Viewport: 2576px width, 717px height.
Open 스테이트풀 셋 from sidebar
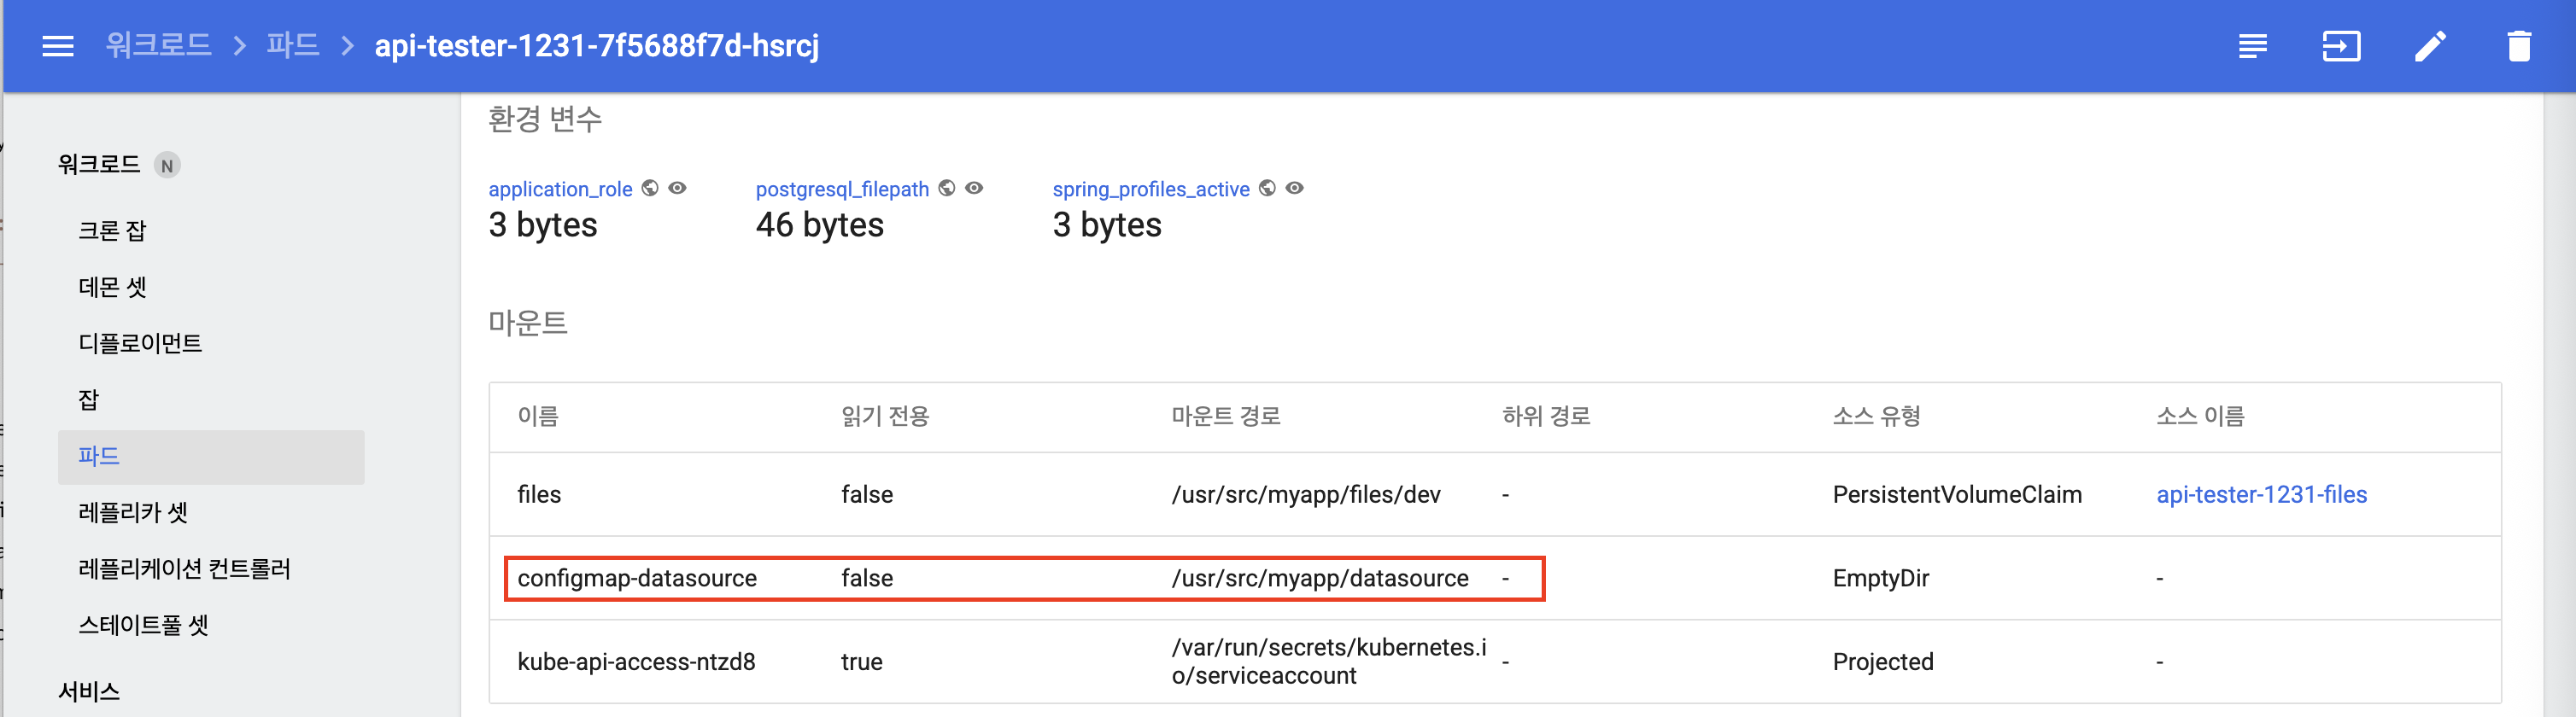(x=143, y=625)
